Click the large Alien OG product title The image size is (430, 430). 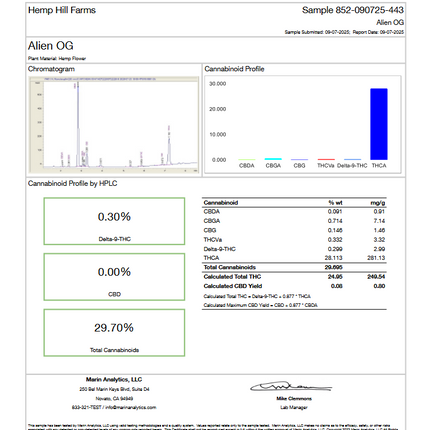pos(51,46)
